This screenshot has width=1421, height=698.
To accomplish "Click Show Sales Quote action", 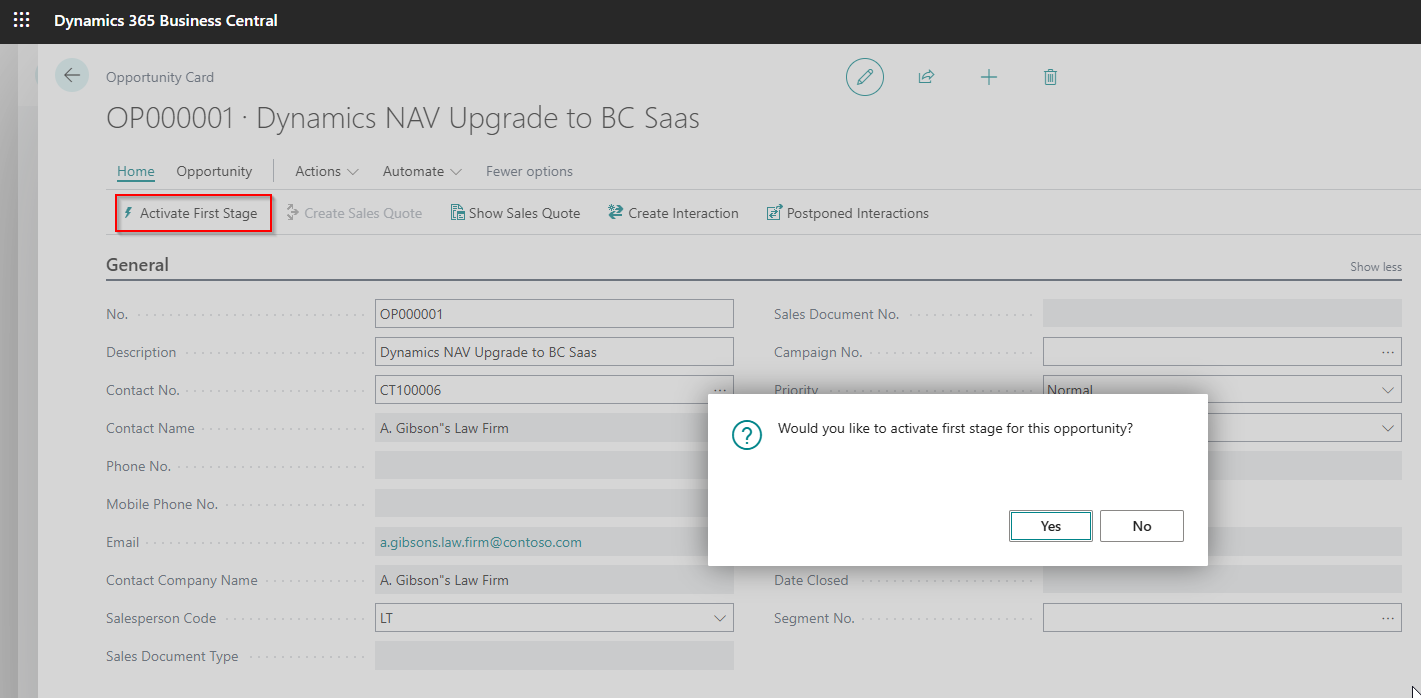I will pyautogui.click(x=515, y=213).
